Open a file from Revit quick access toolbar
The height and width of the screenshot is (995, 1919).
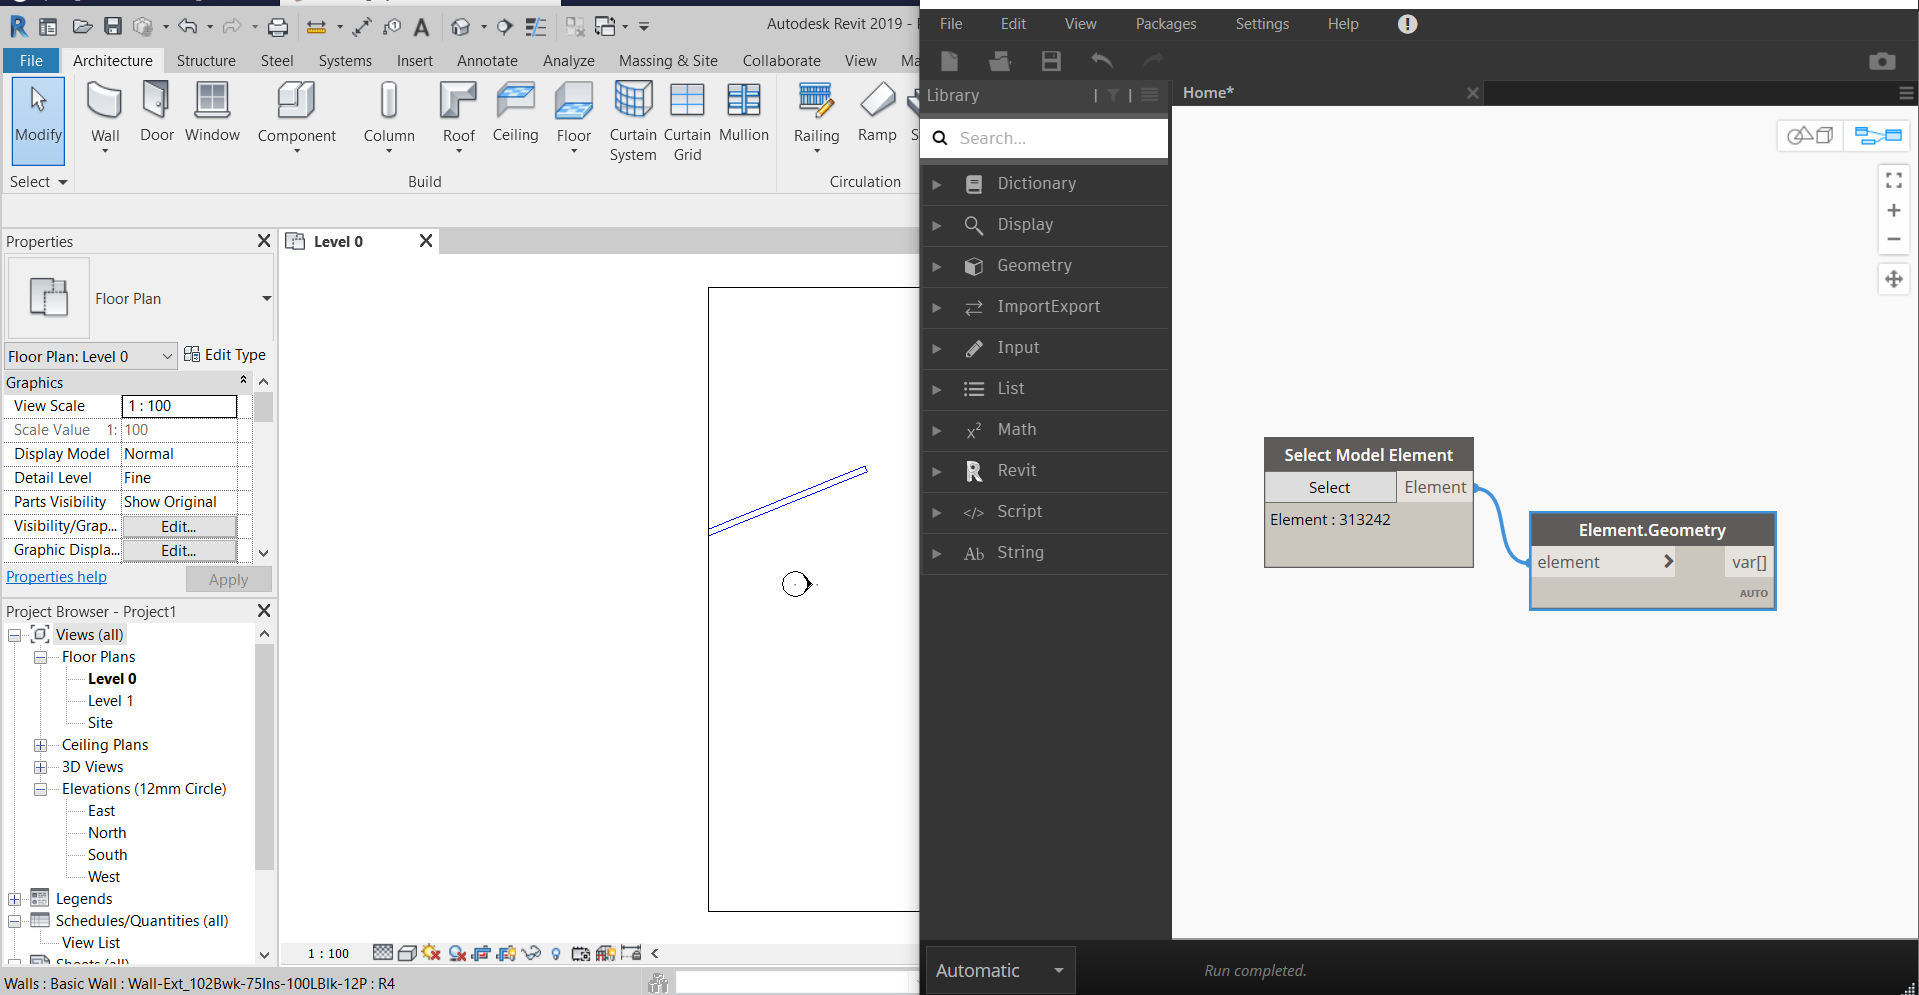point(83,26)
